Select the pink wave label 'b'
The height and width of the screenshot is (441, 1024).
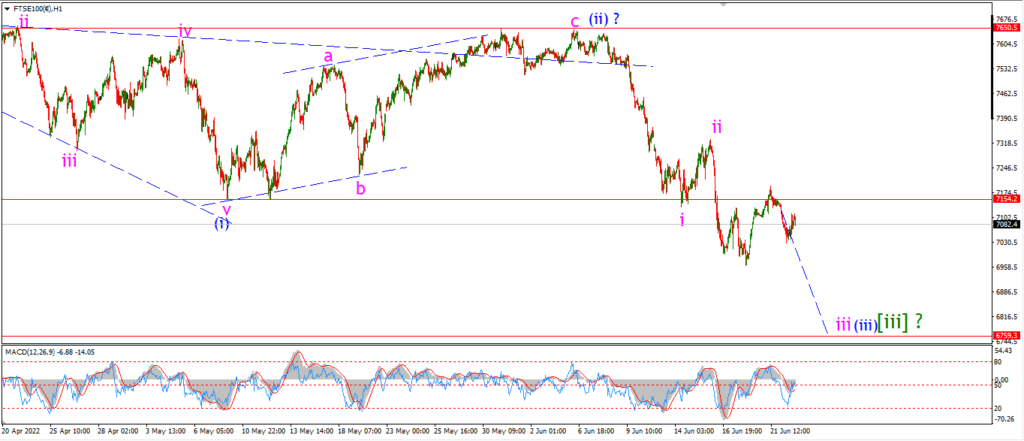click(x=360, y=189)
